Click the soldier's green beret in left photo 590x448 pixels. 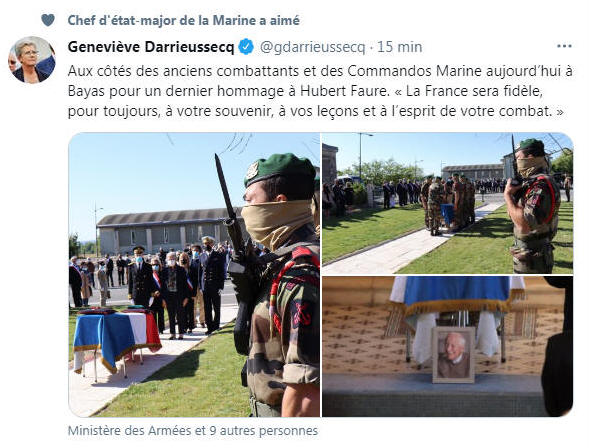(280, 168)
